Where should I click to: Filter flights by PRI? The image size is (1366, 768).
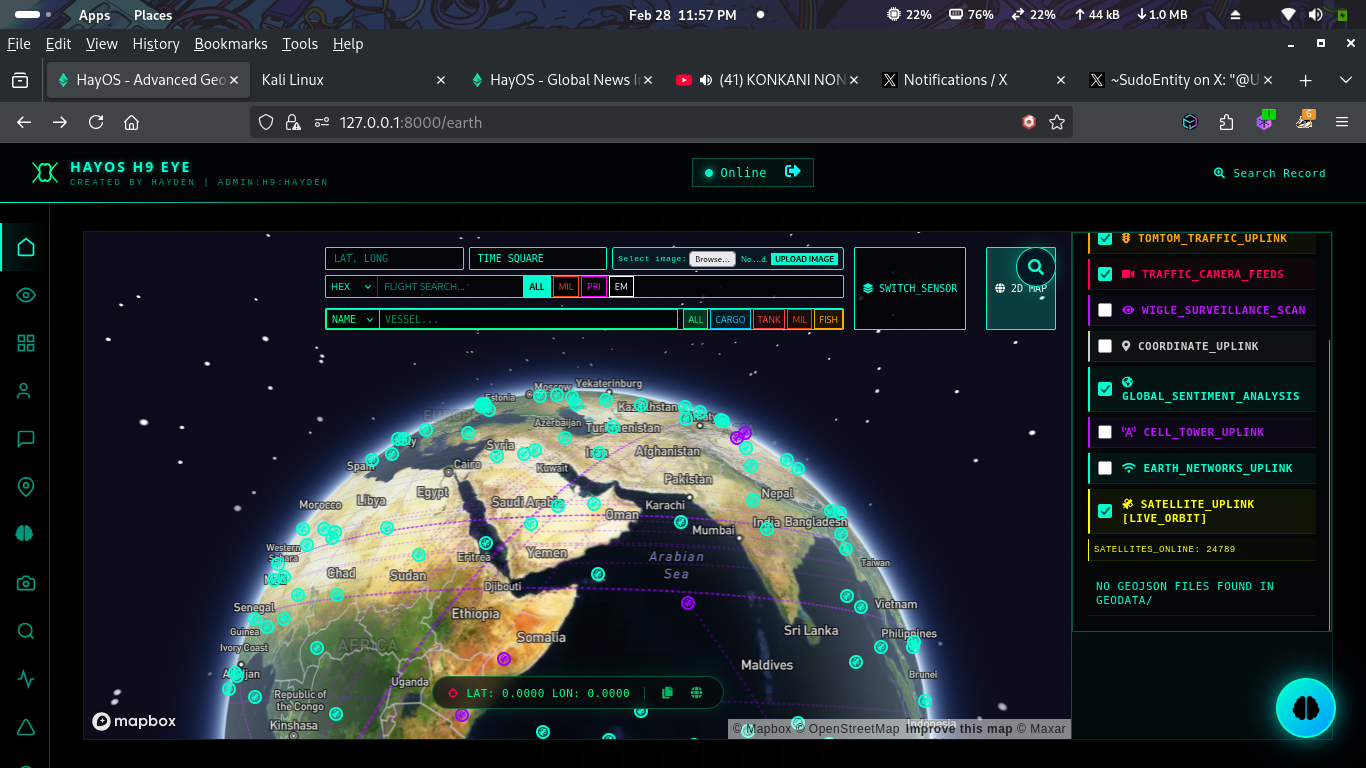594,287
